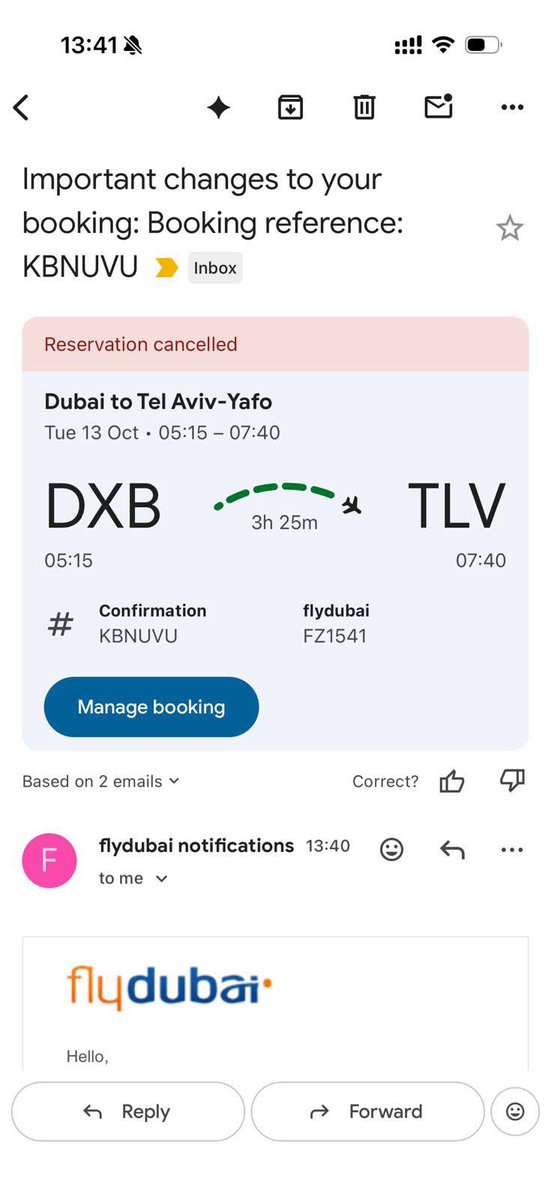Give thumbs down to summary card
Screen dimensions: 551x1199
[x=512, y=780]
